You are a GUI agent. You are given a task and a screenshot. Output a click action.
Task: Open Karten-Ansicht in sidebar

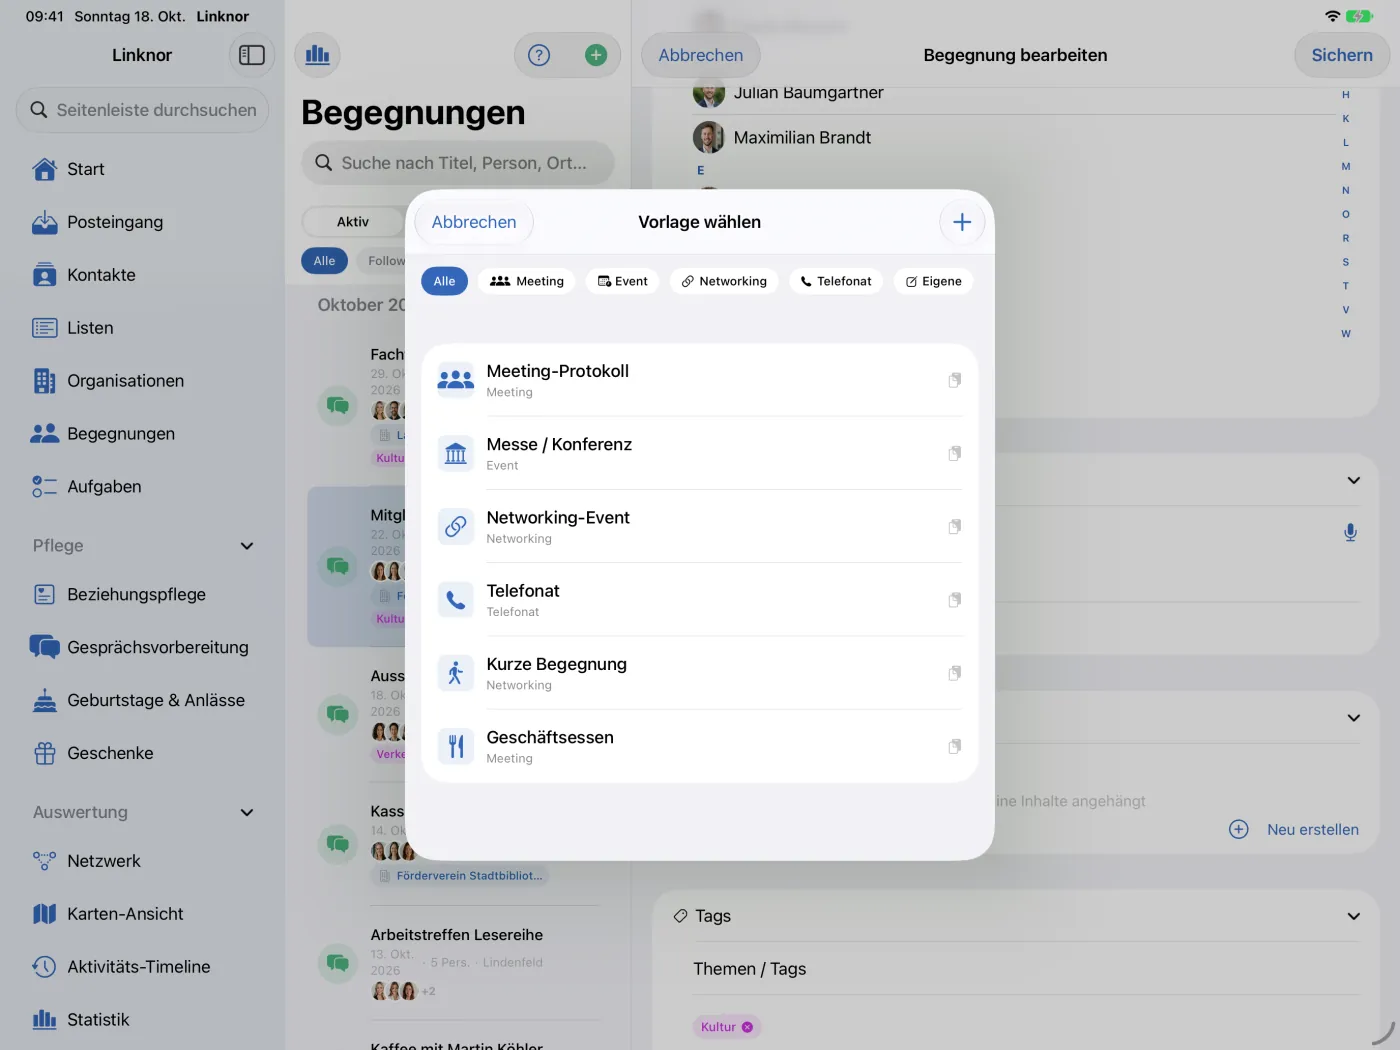click(142, 914)
